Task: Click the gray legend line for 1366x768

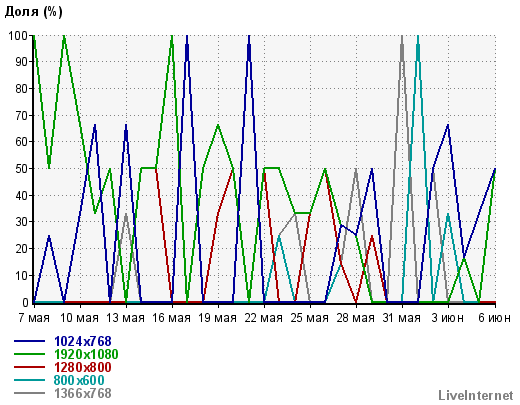Action: [29, 393]
